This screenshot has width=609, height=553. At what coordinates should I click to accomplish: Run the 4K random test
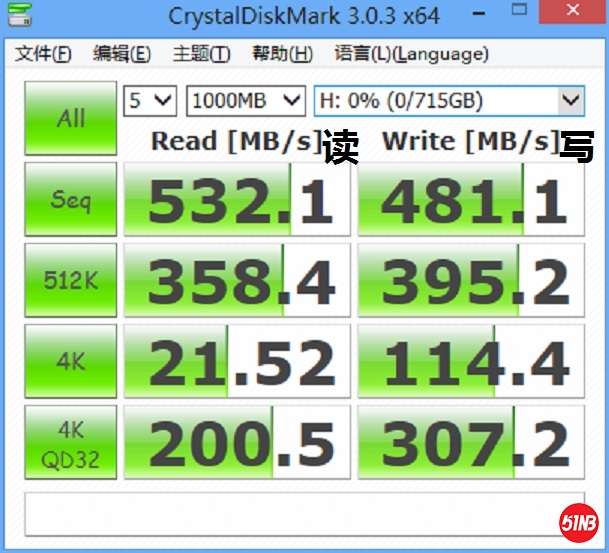[x=70, y=362]
